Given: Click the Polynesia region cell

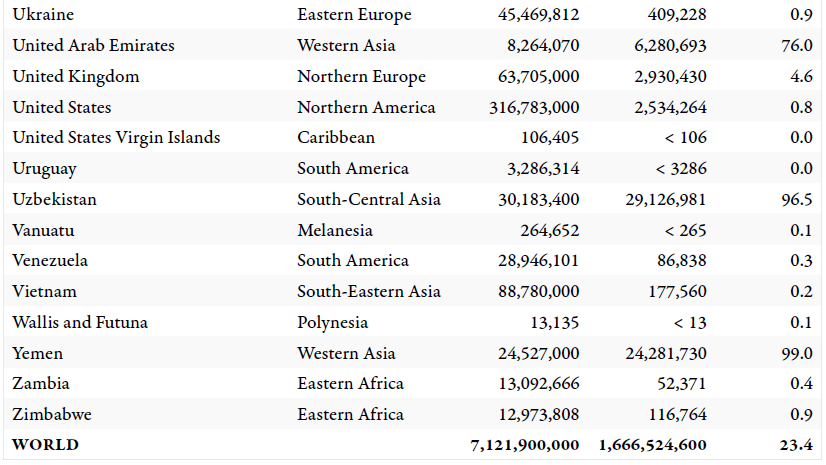Looking at the screenshot, I should [x=332, y=323].
